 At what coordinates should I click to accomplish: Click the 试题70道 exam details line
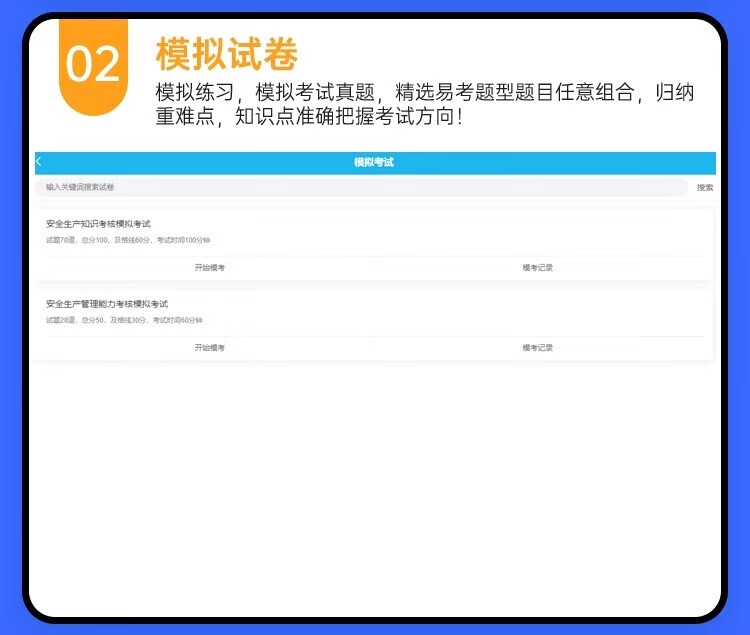(x=128, y=240)
